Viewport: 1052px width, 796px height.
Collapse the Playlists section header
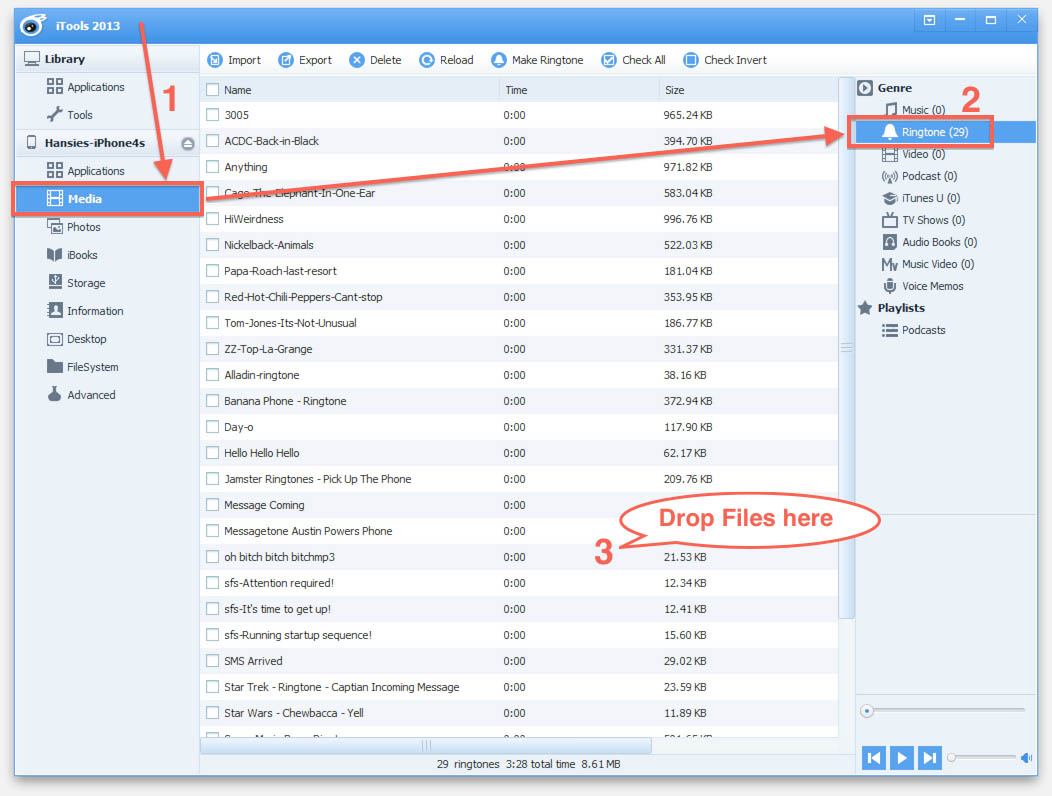(892, 308)
